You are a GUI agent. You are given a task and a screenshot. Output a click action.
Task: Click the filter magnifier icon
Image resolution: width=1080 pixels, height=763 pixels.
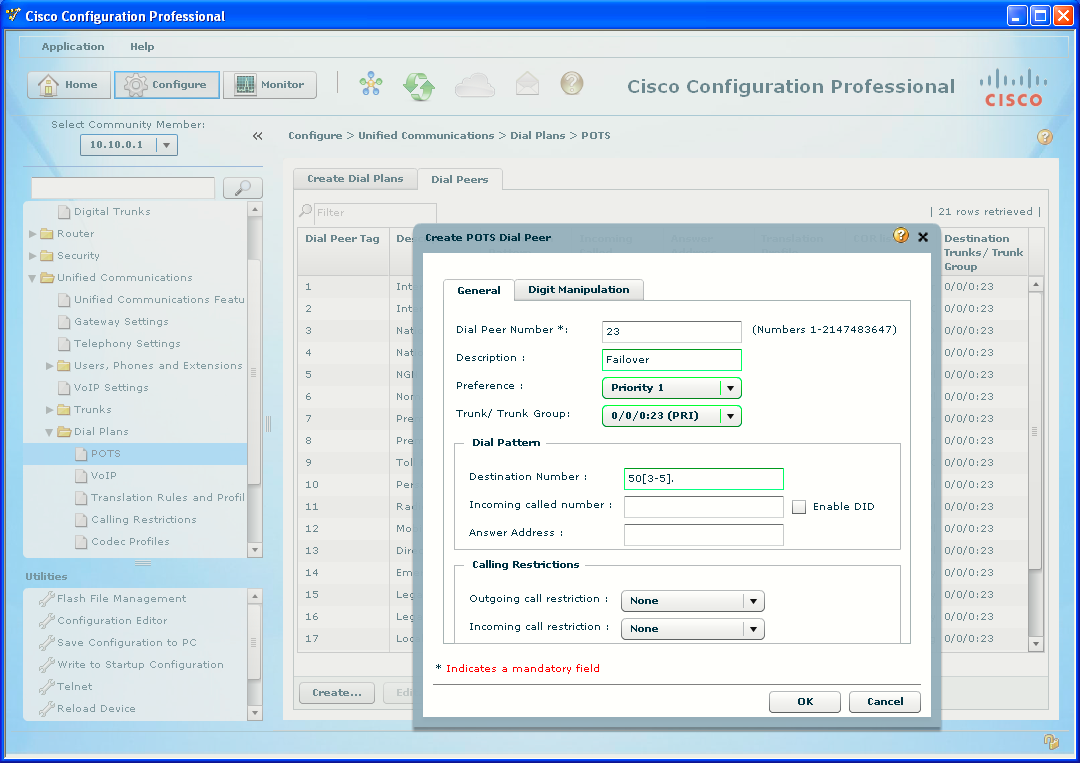pos(306,211)
